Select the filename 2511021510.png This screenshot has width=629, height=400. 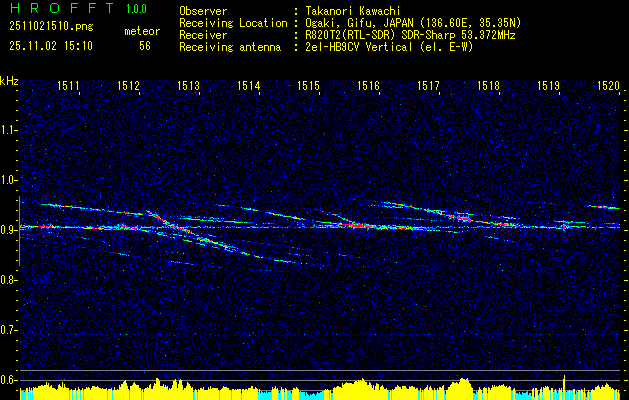tap(51, 27)
